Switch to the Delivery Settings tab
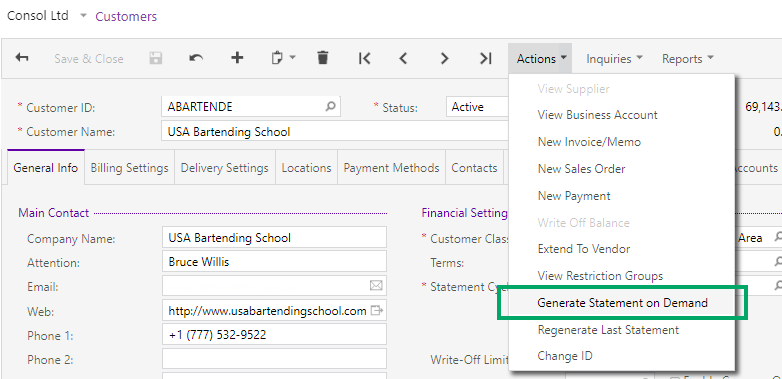This screenshot has width=782, height=379. [224, 168]
